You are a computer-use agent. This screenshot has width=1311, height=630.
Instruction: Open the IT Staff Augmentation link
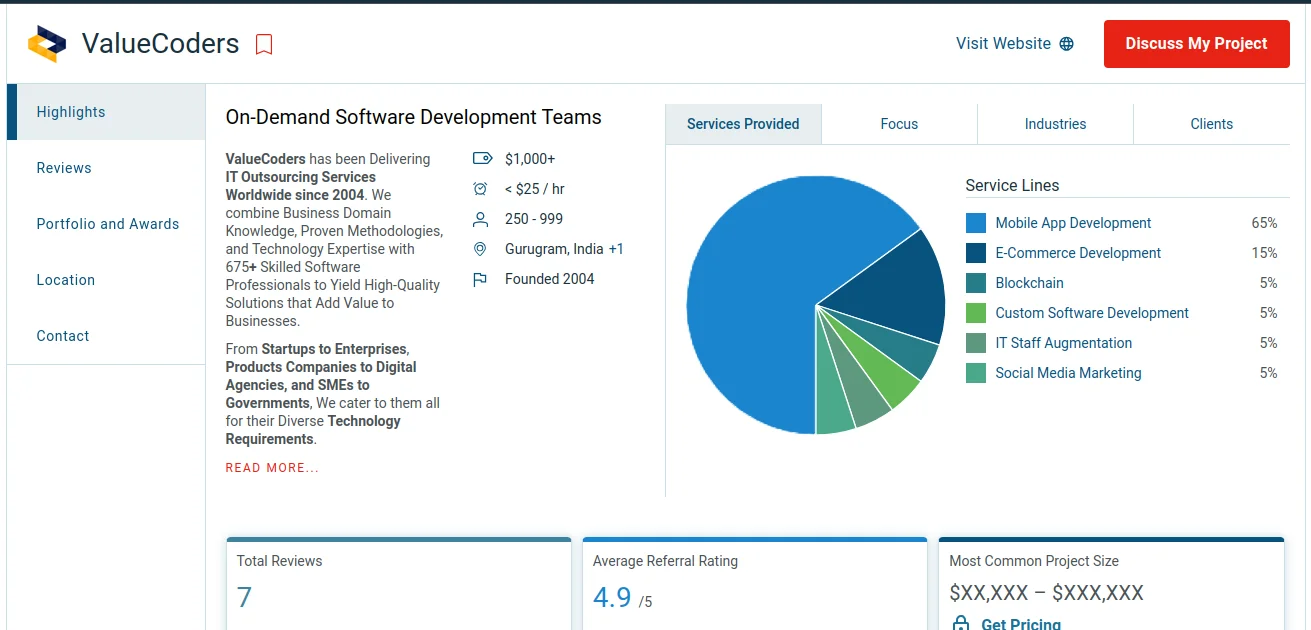[1064, 343]
